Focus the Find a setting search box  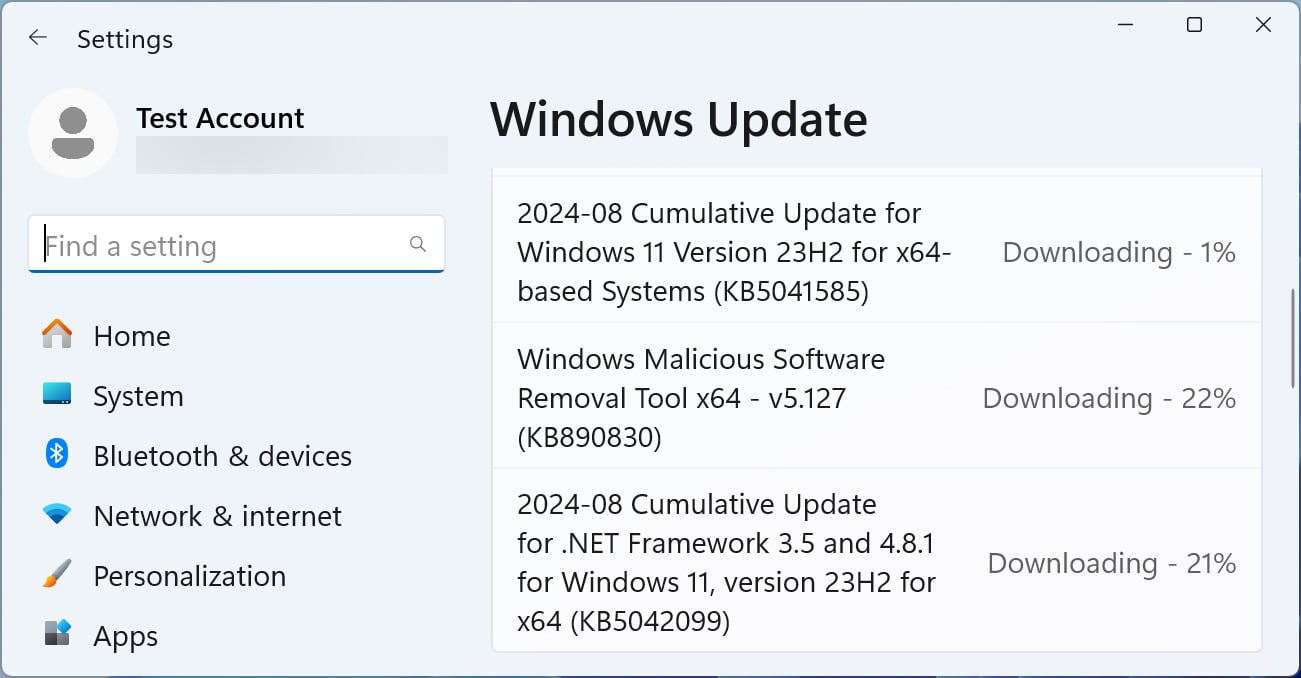click(236, 245)
